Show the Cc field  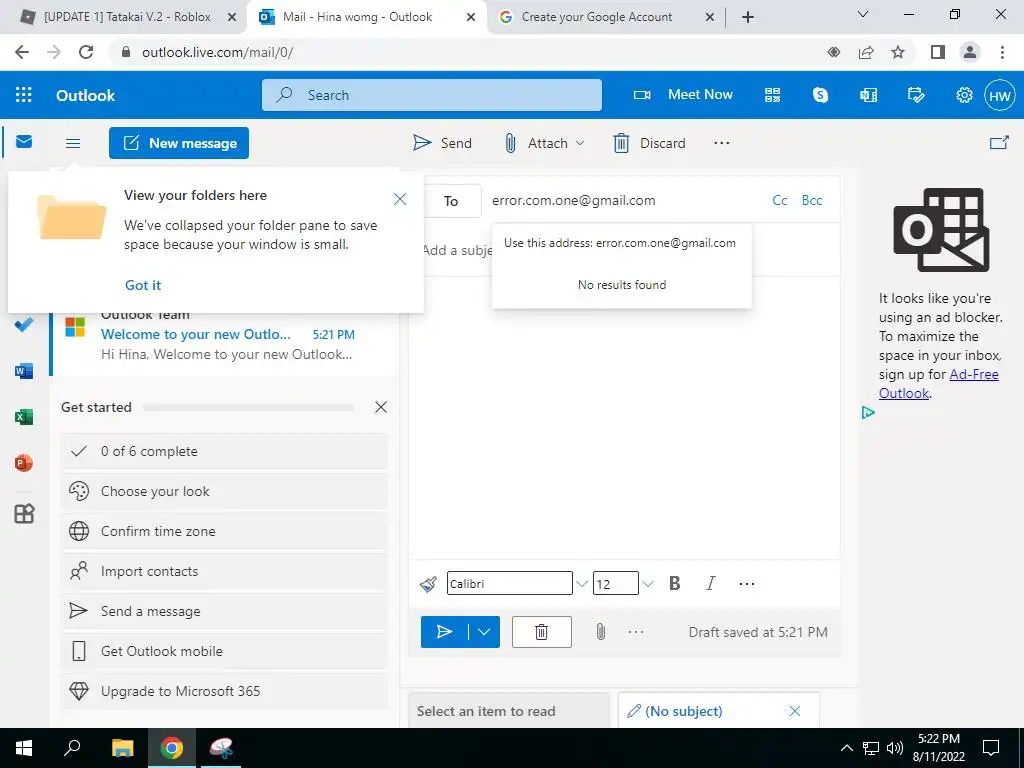click(x=780, y=200)
